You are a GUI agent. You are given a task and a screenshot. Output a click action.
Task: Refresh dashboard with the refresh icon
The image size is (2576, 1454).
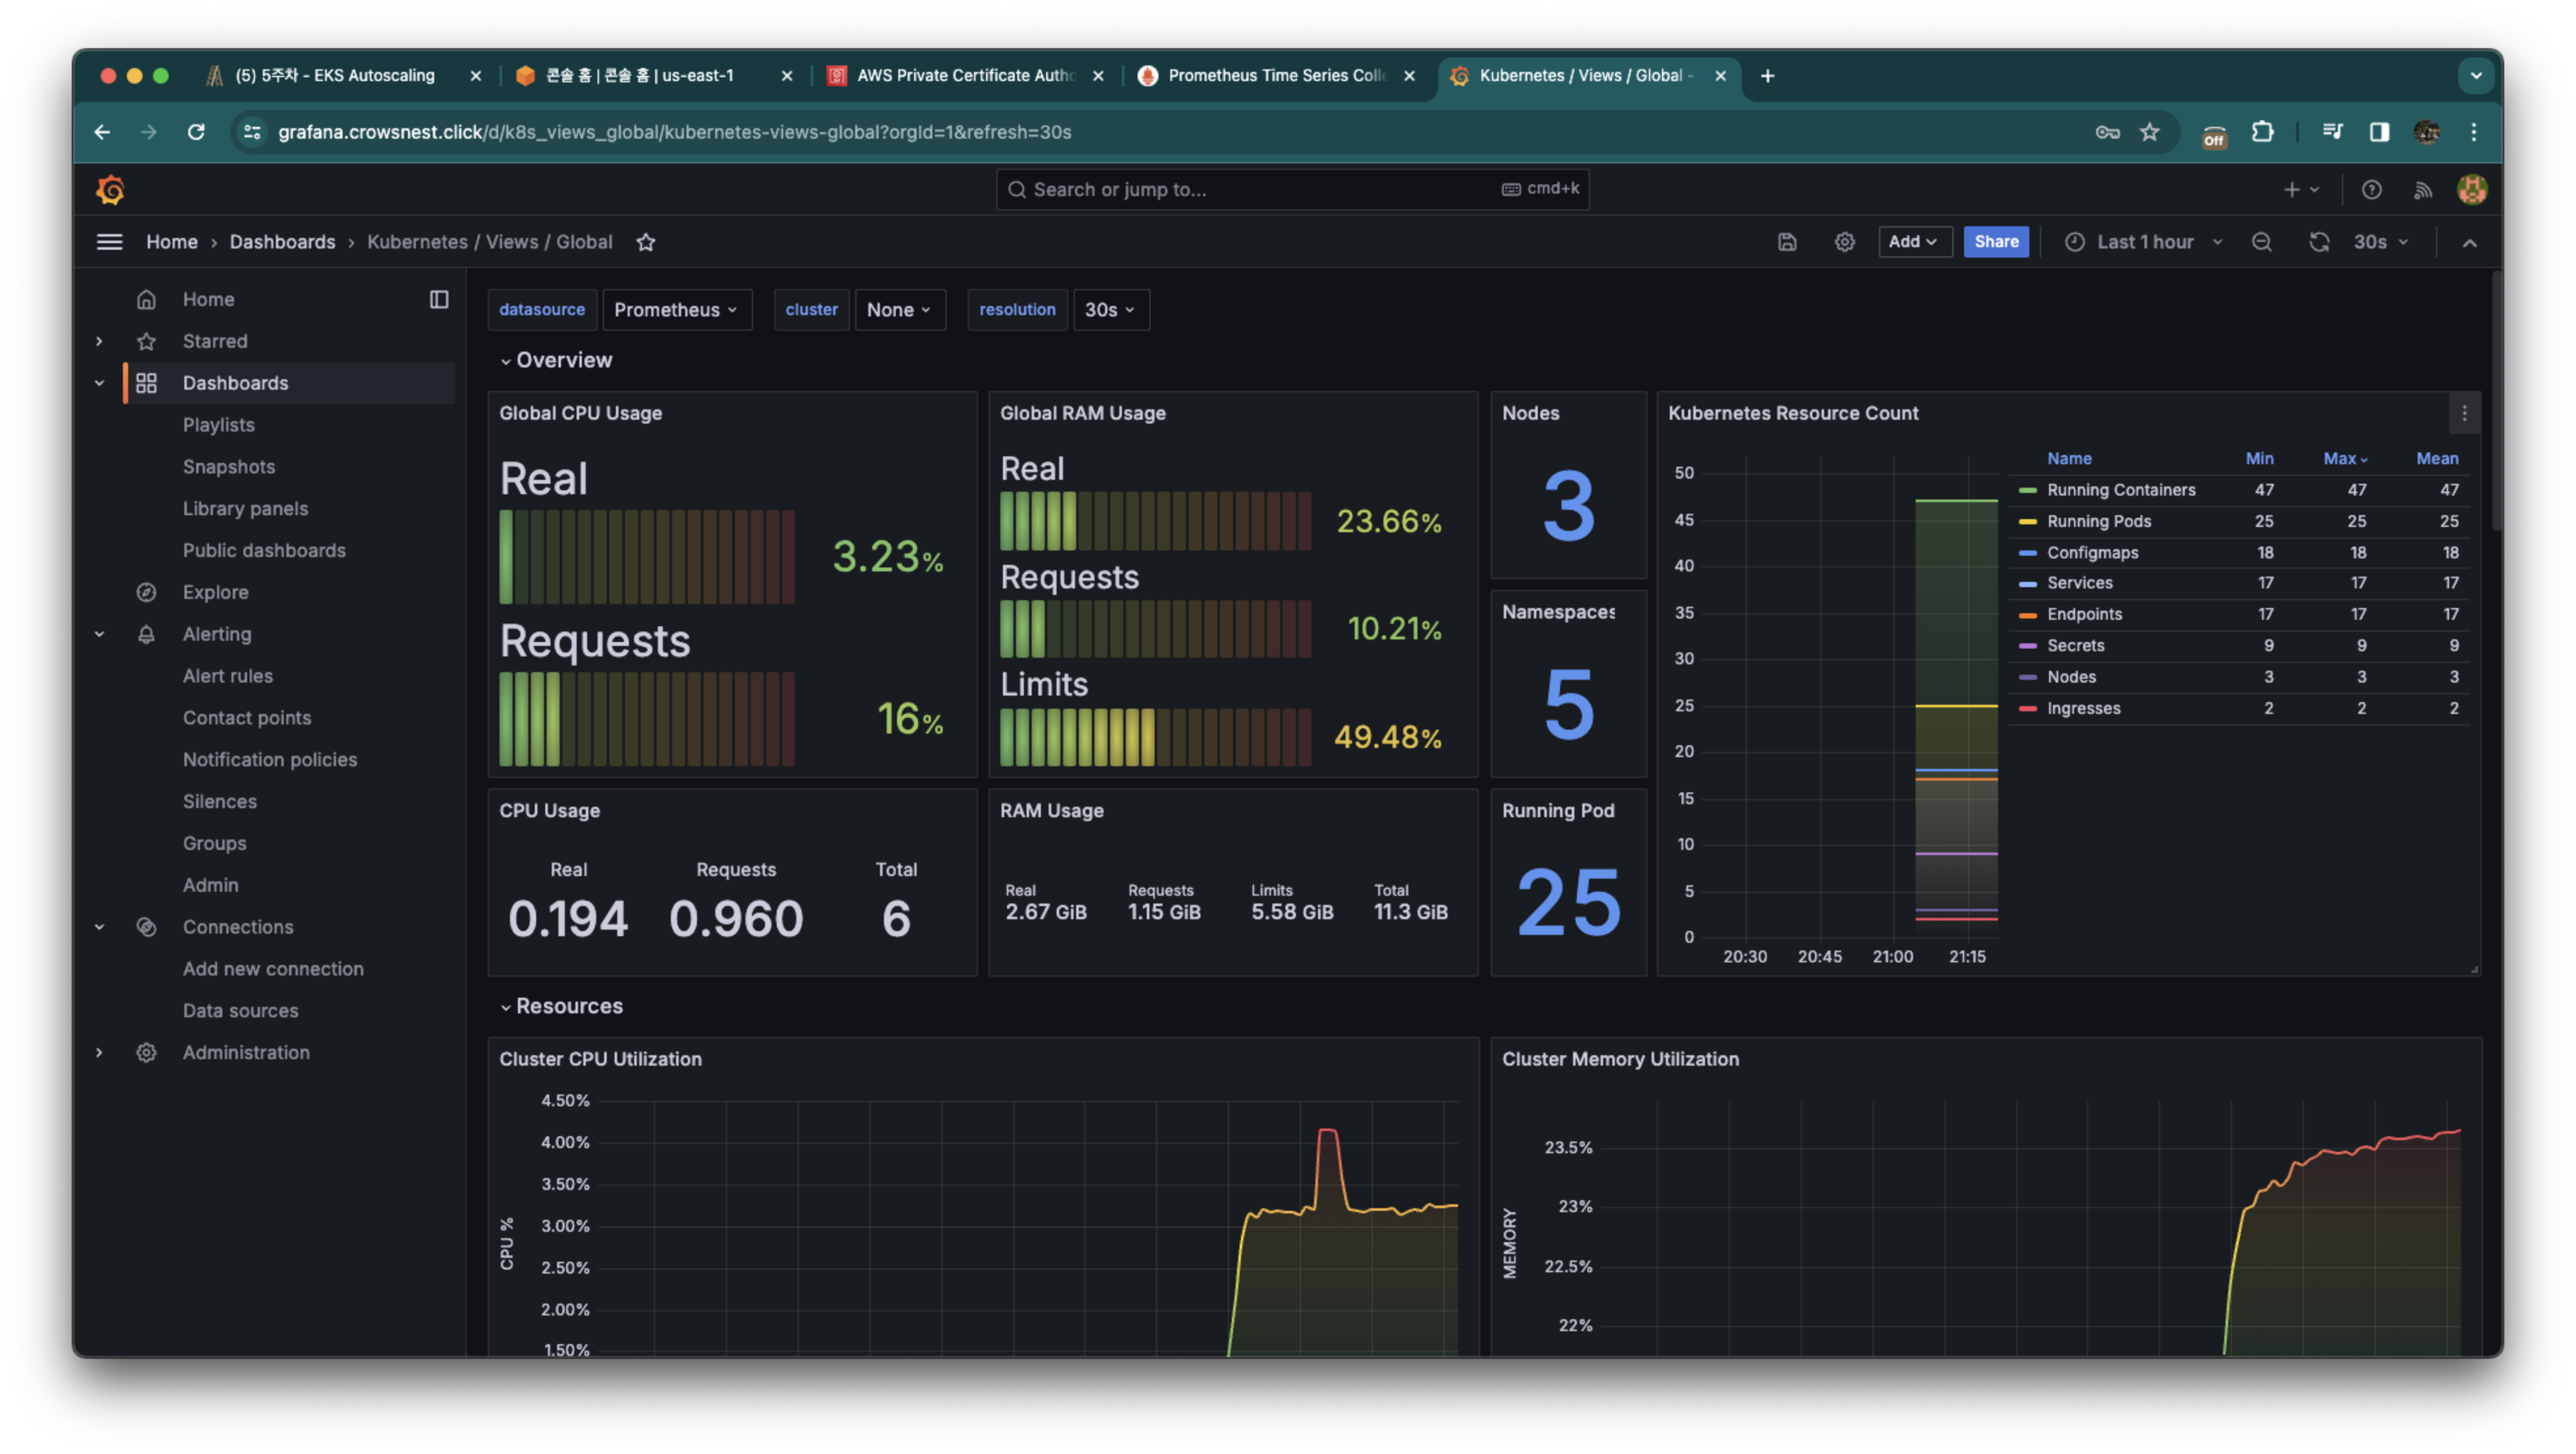[2319, 242]
